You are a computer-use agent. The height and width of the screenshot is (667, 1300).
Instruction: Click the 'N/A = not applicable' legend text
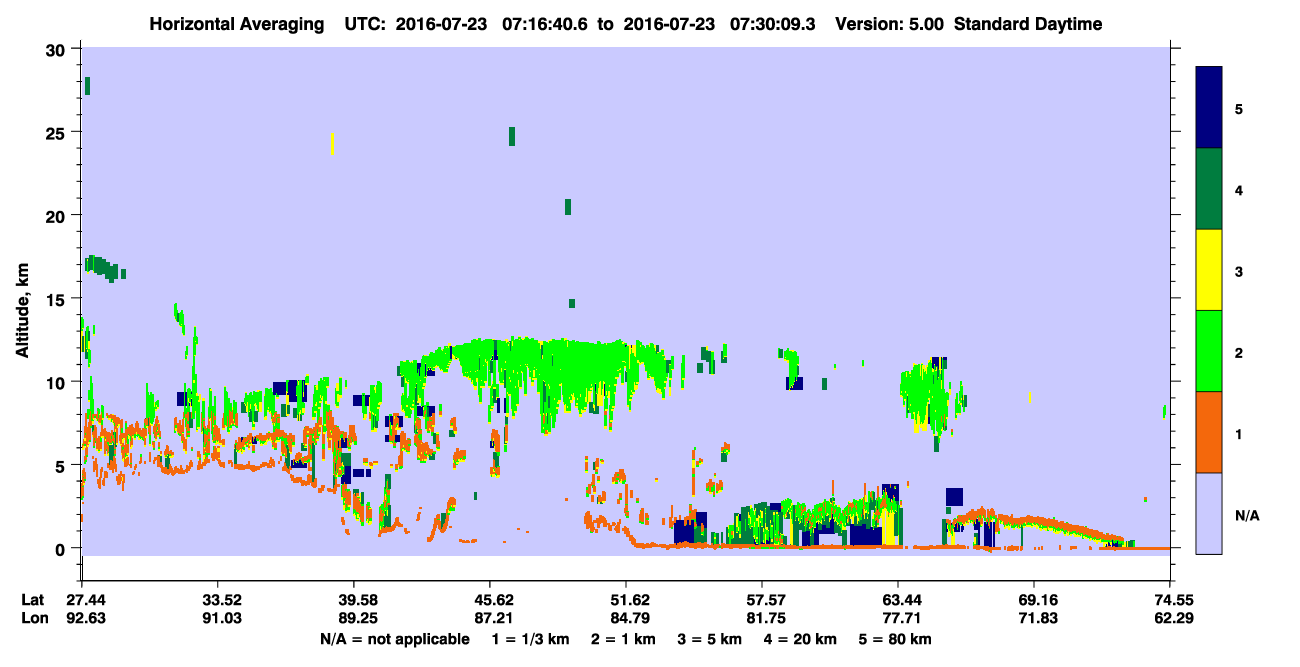(394, 639)
